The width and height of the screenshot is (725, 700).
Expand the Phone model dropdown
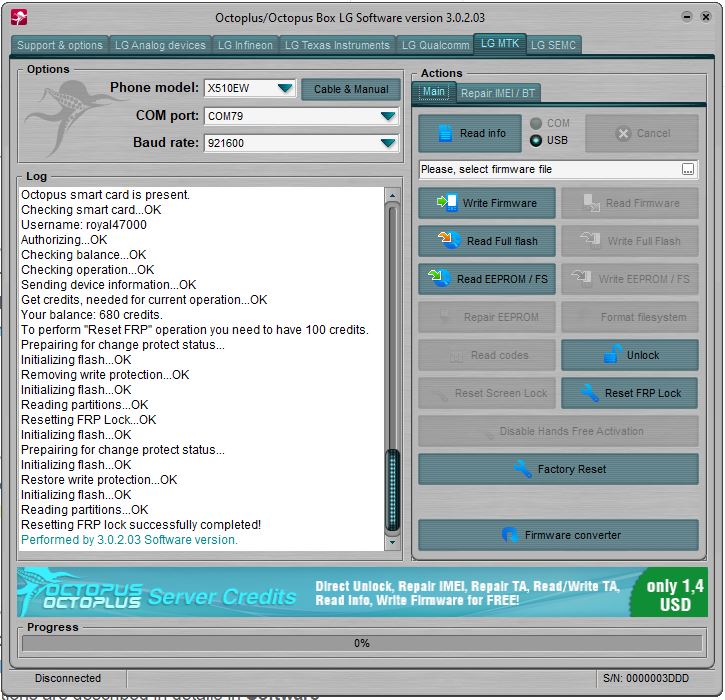(x=285, y=89)
